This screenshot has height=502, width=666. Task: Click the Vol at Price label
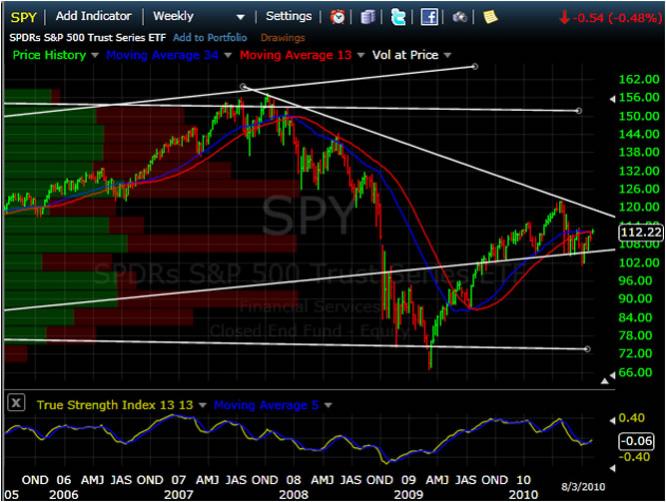[405, 55]
